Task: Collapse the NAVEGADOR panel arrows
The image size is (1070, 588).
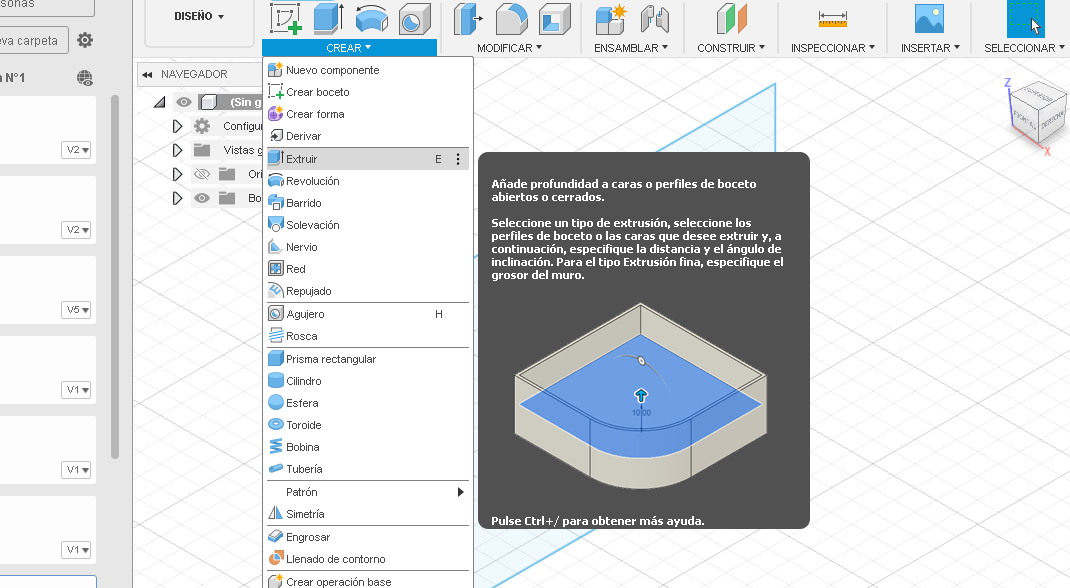Action: 147,74
